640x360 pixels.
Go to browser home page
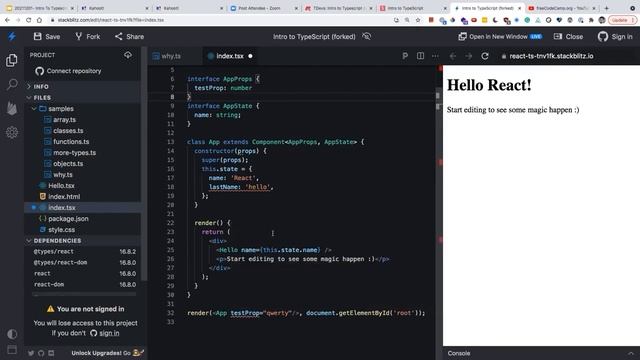(39, 20)
